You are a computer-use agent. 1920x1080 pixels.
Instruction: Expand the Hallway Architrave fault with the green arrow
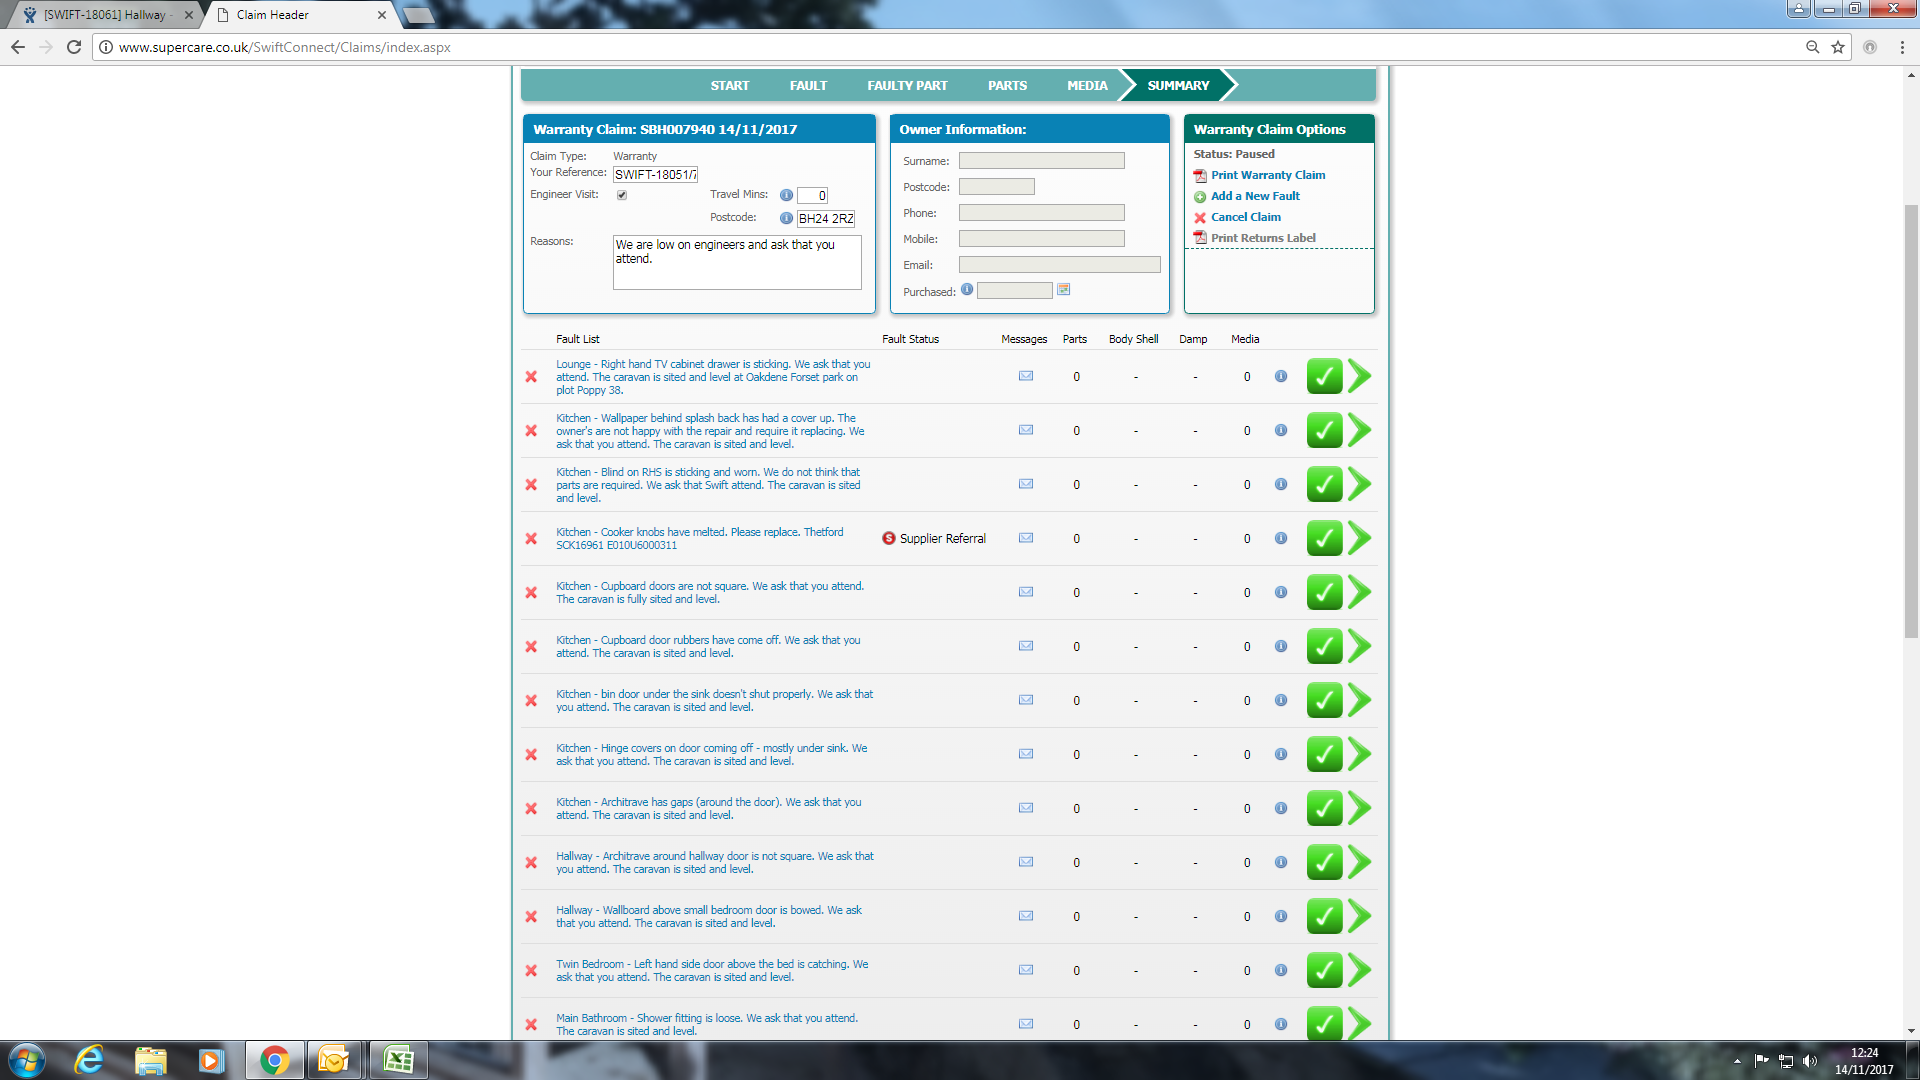(x=1359, y=862)
